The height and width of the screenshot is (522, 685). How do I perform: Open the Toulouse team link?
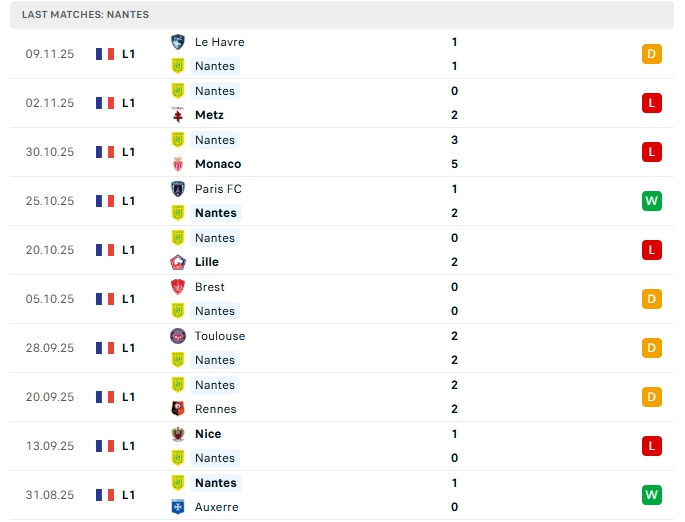tap(220, 336)
